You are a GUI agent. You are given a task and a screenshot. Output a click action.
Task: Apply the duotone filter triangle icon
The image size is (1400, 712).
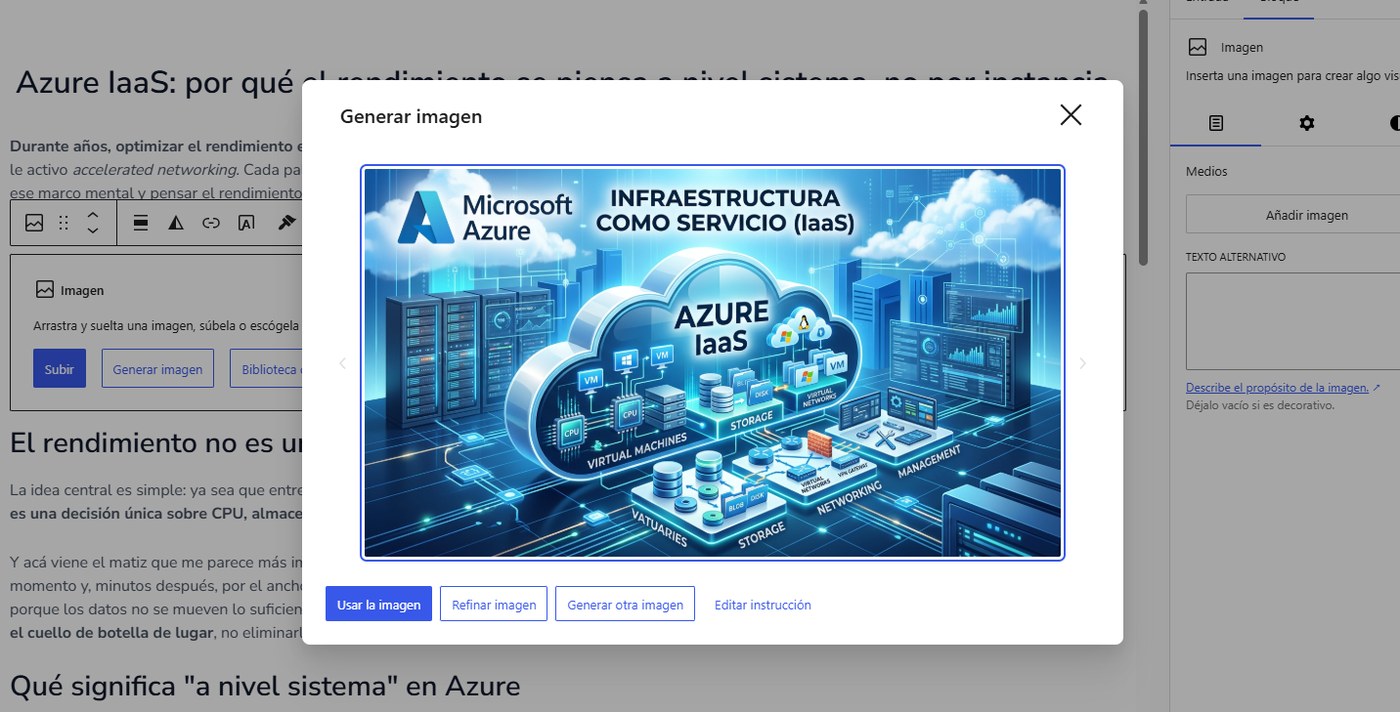[176, 223]
